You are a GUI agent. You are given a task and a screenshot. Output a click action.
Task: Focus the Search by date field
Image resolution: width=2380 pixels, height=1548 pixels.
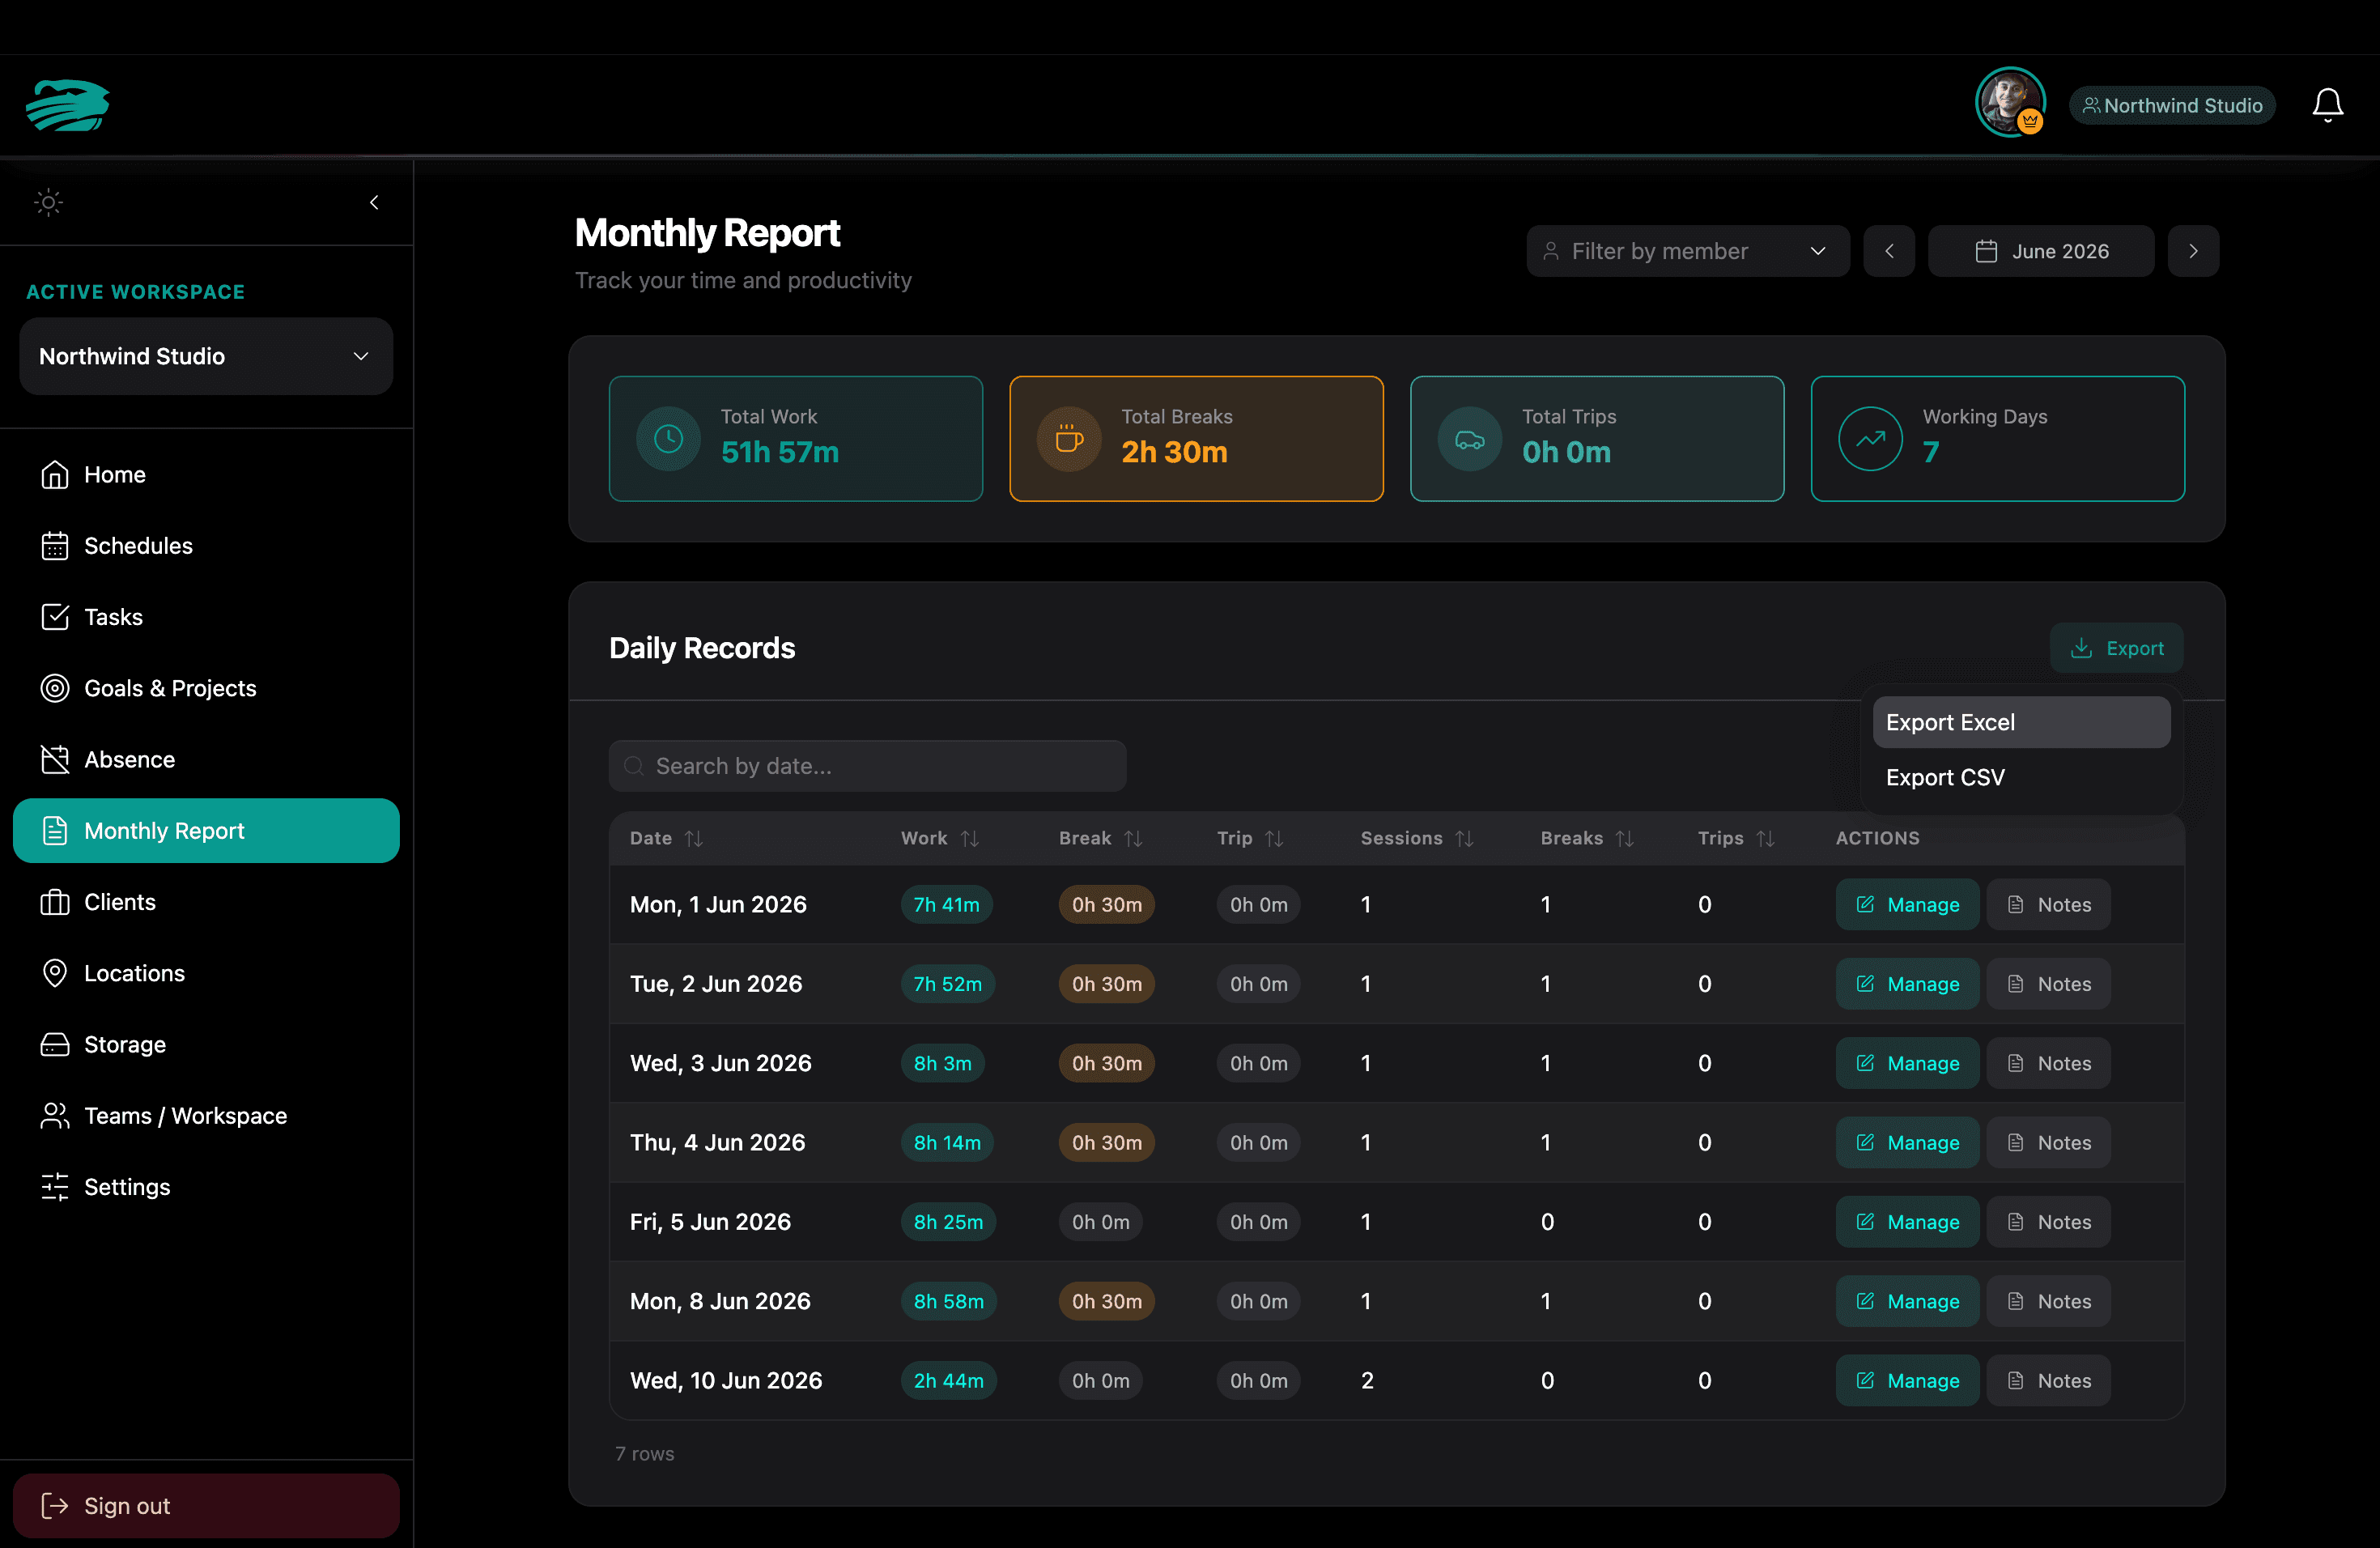coord(867,766)
